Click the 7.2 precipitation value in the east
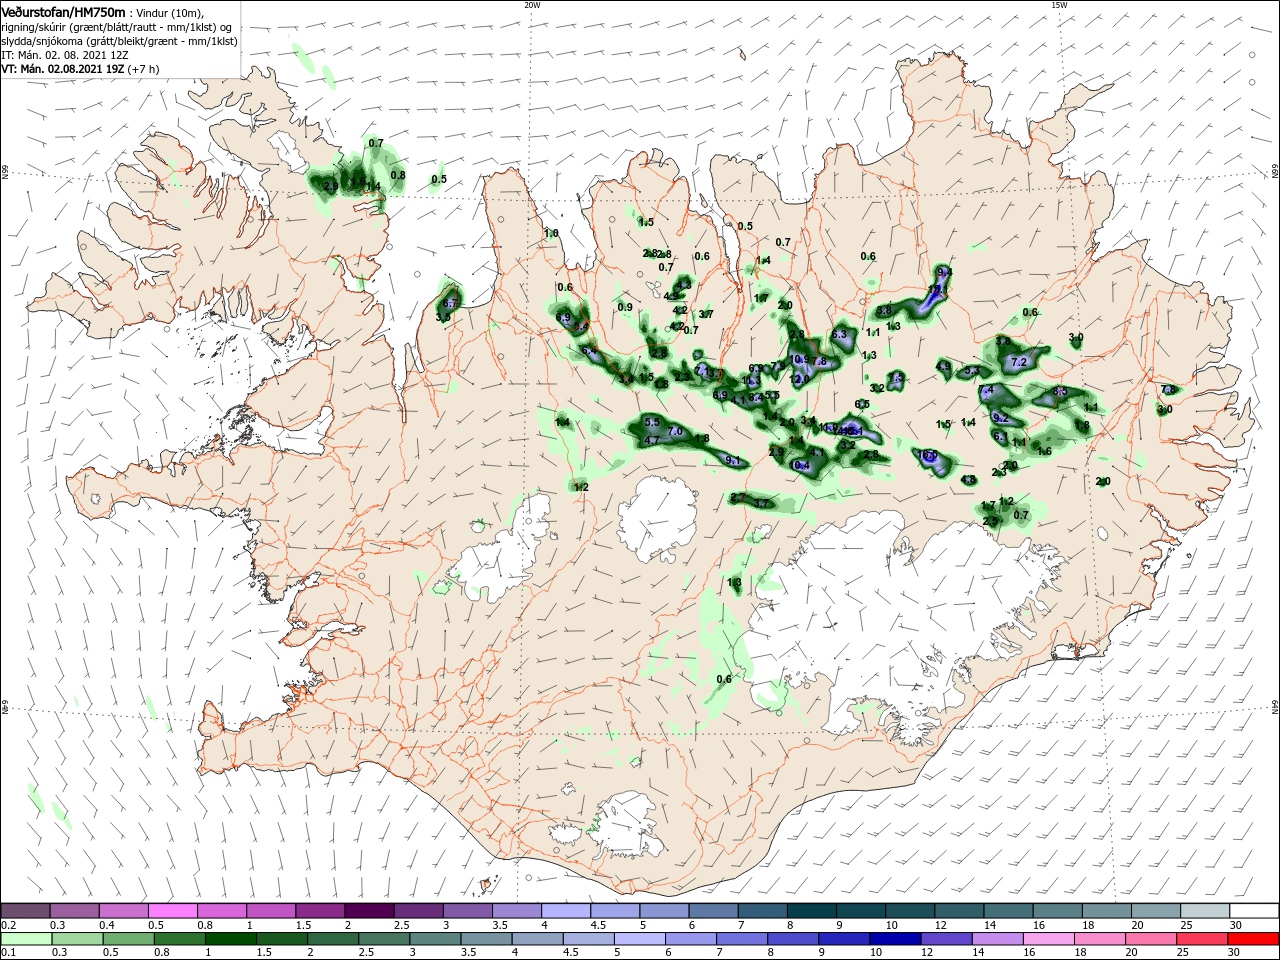The image size is (1280, 960). pos(1019,361)
